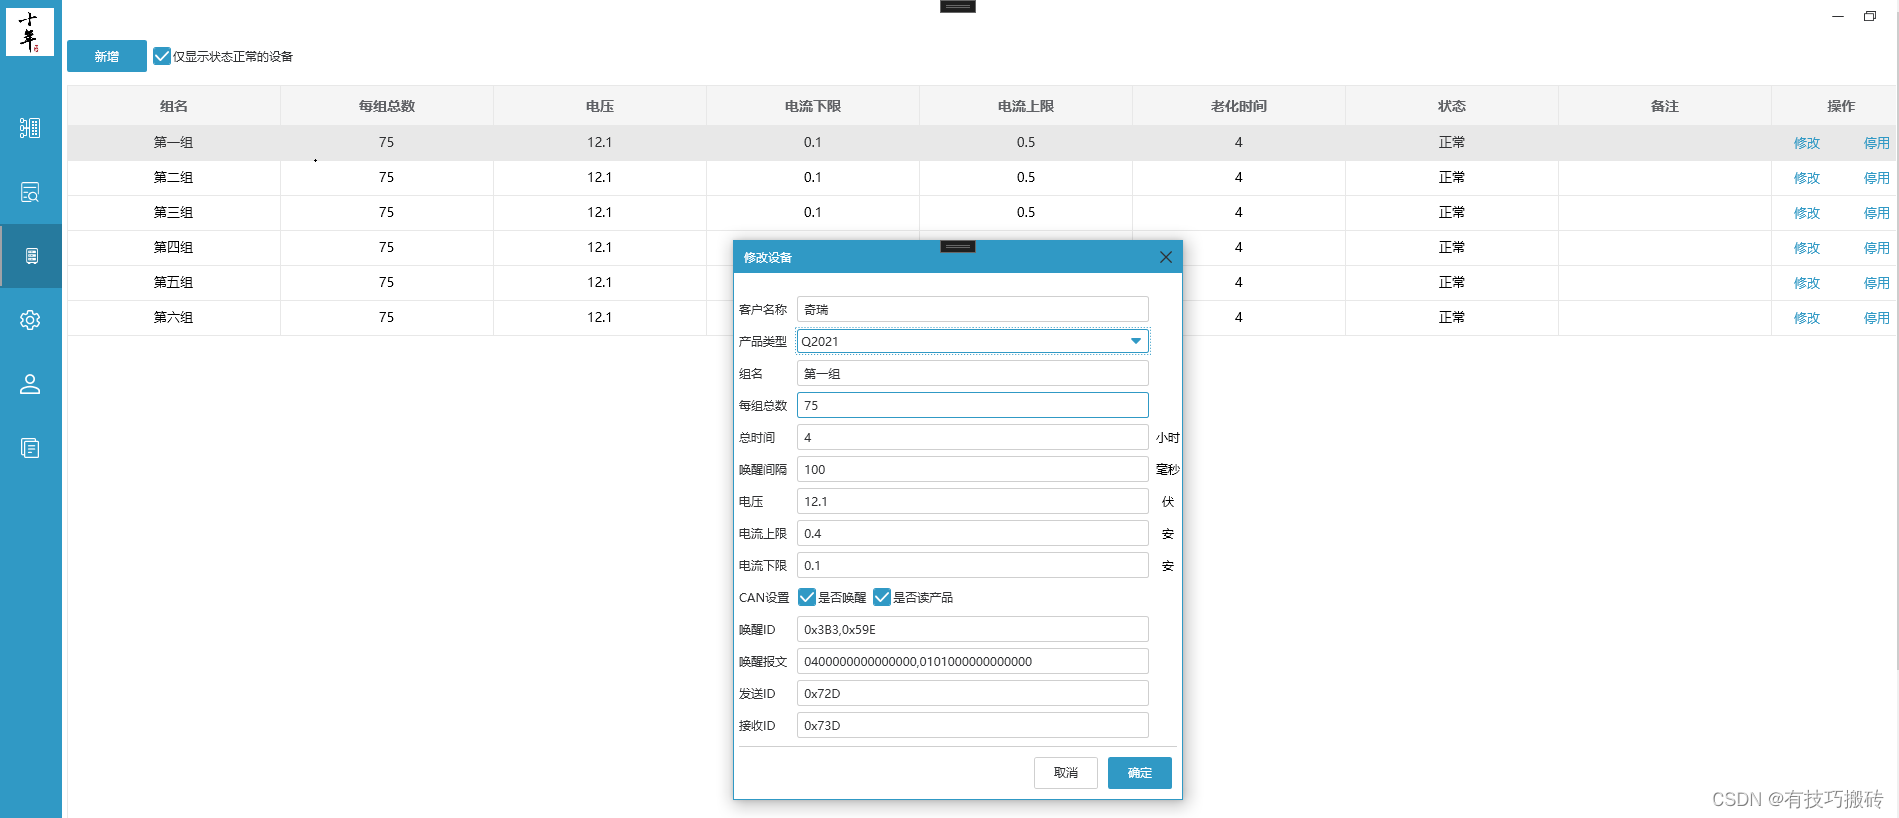Focus the 发送ID input field
This screenshot has width=1899, height=818.
pyautogui.click(x=973, y=693)
